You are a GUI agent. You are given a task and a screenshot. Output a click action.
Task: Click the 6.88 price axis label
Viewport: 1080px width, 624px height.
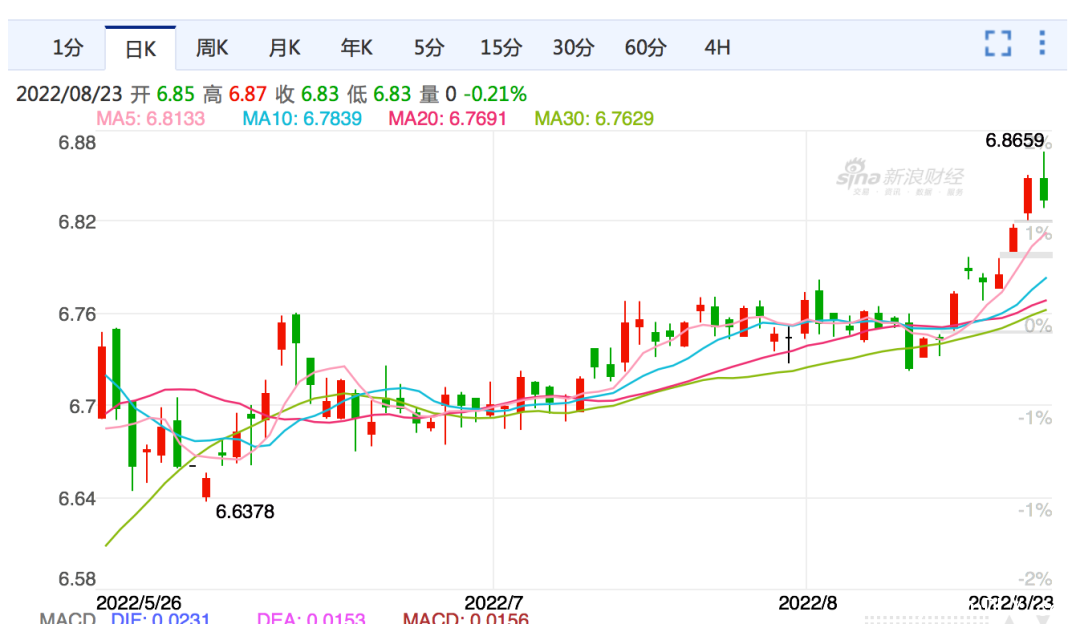(77, 143)
